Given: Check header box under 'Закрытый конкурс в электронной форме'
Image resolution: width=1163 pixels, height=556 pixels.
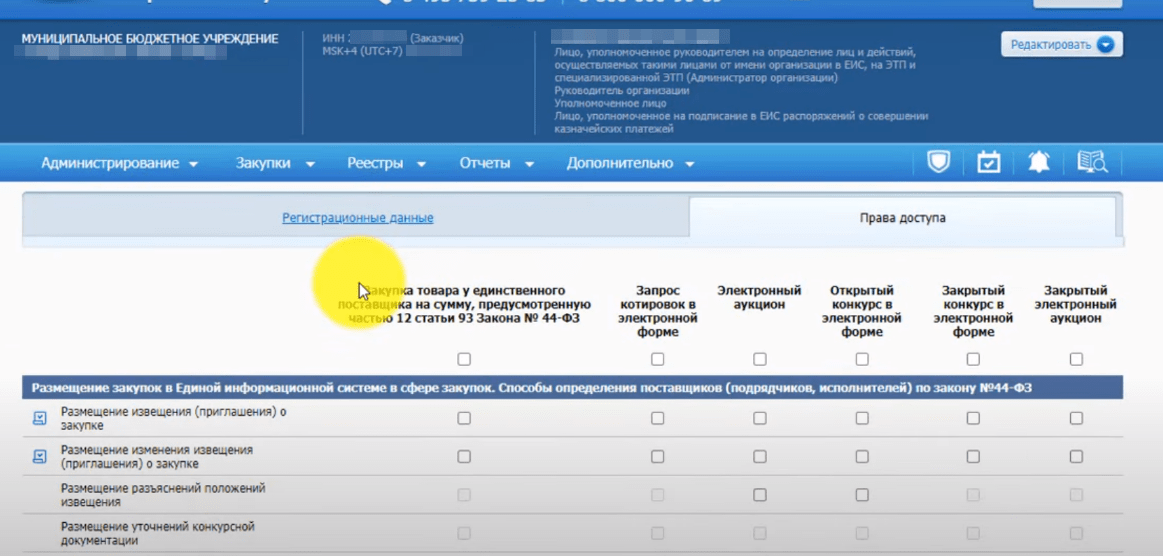Looking at the screenshot, I should click(973, 359).
